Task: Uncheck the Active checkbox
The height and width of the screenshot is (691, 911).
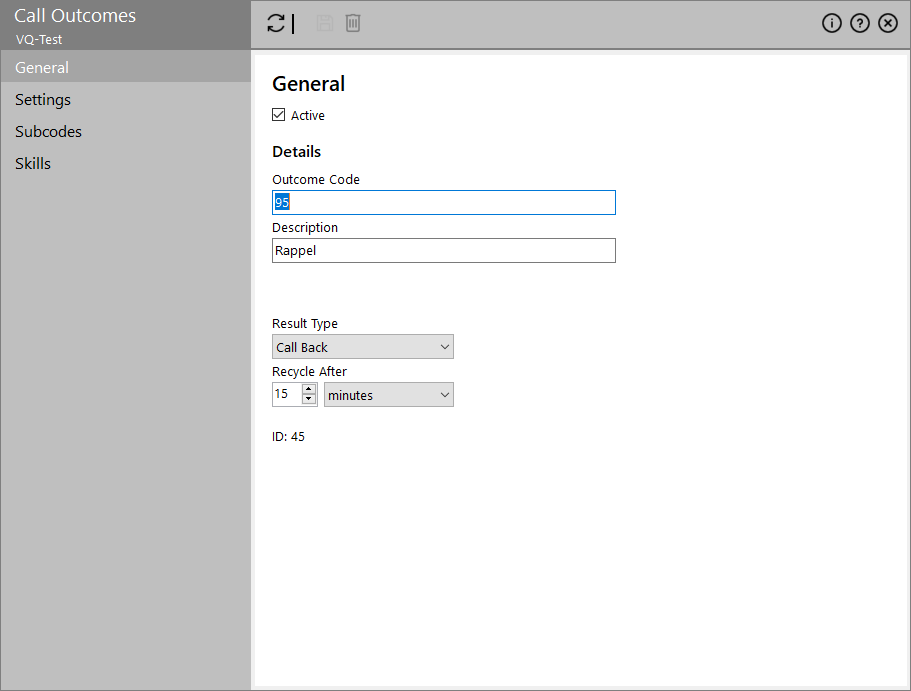Action: point(279,115)
